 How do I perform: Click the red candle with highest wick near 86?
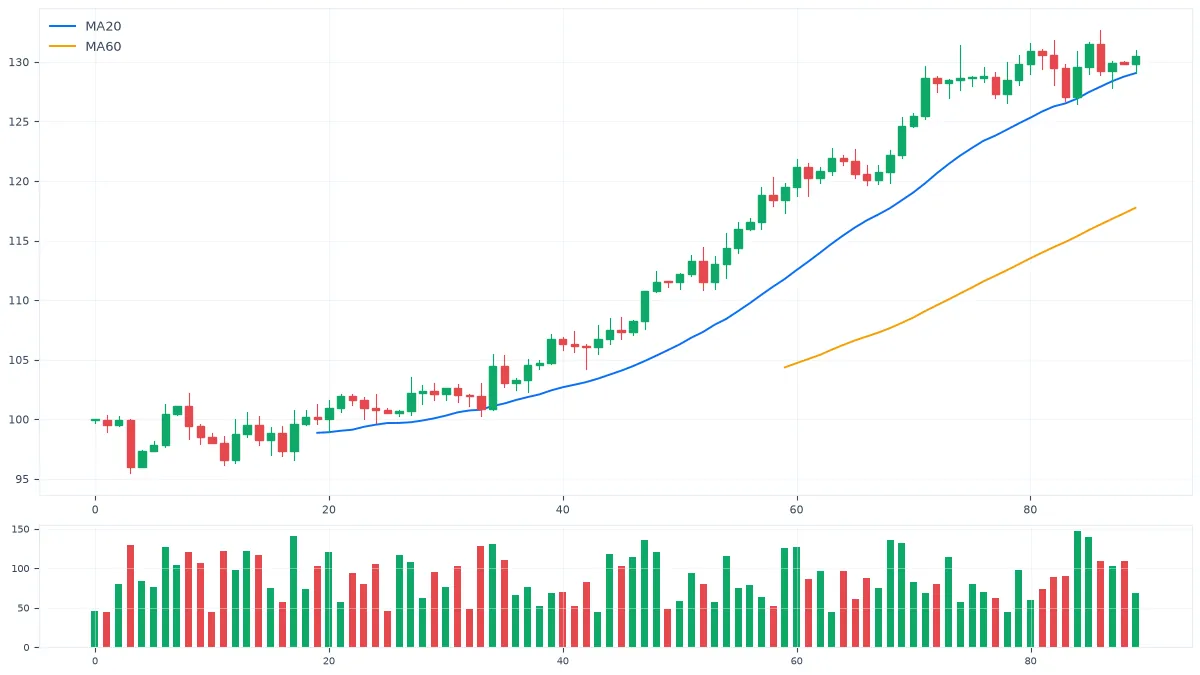pos(1101,57)
